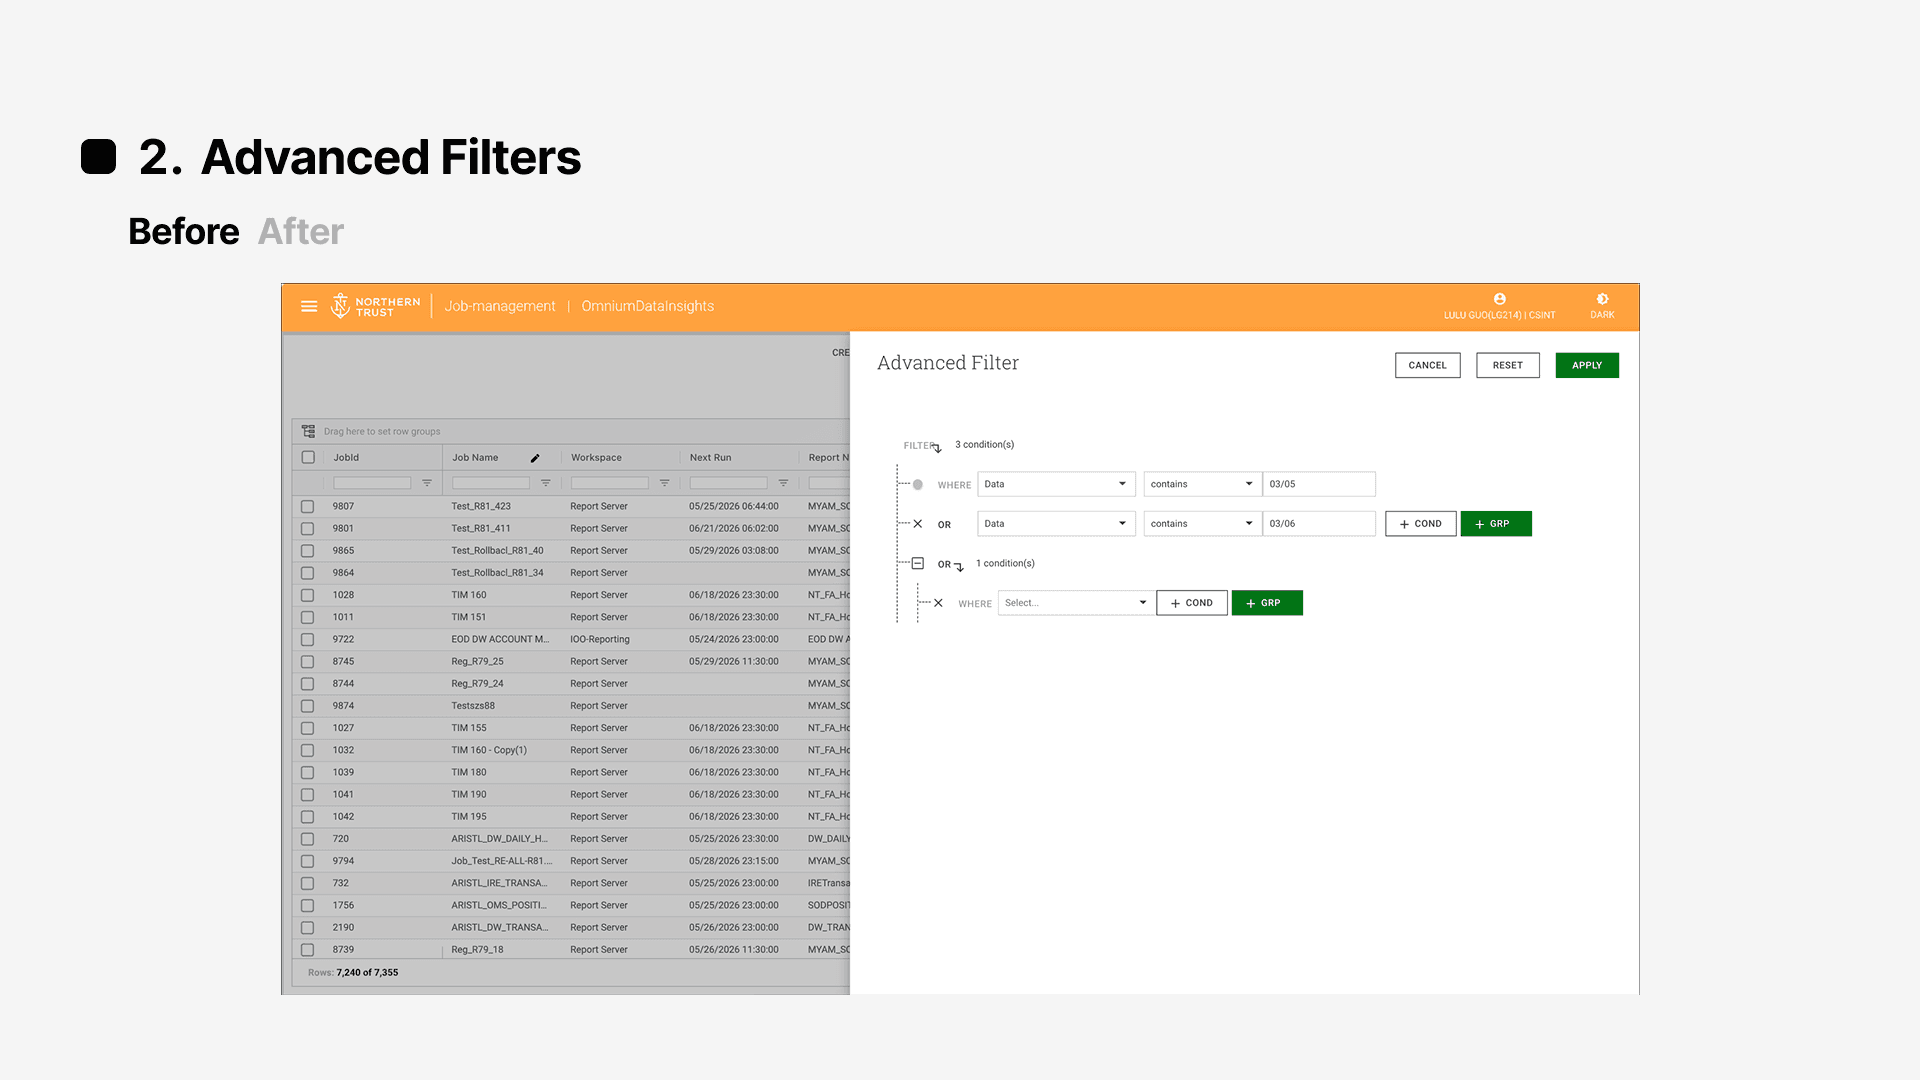Open the contains operator dropdown in OR row
Image resolution: width=1920 pixels, height=1080 pixels.
click(1202, 524)
